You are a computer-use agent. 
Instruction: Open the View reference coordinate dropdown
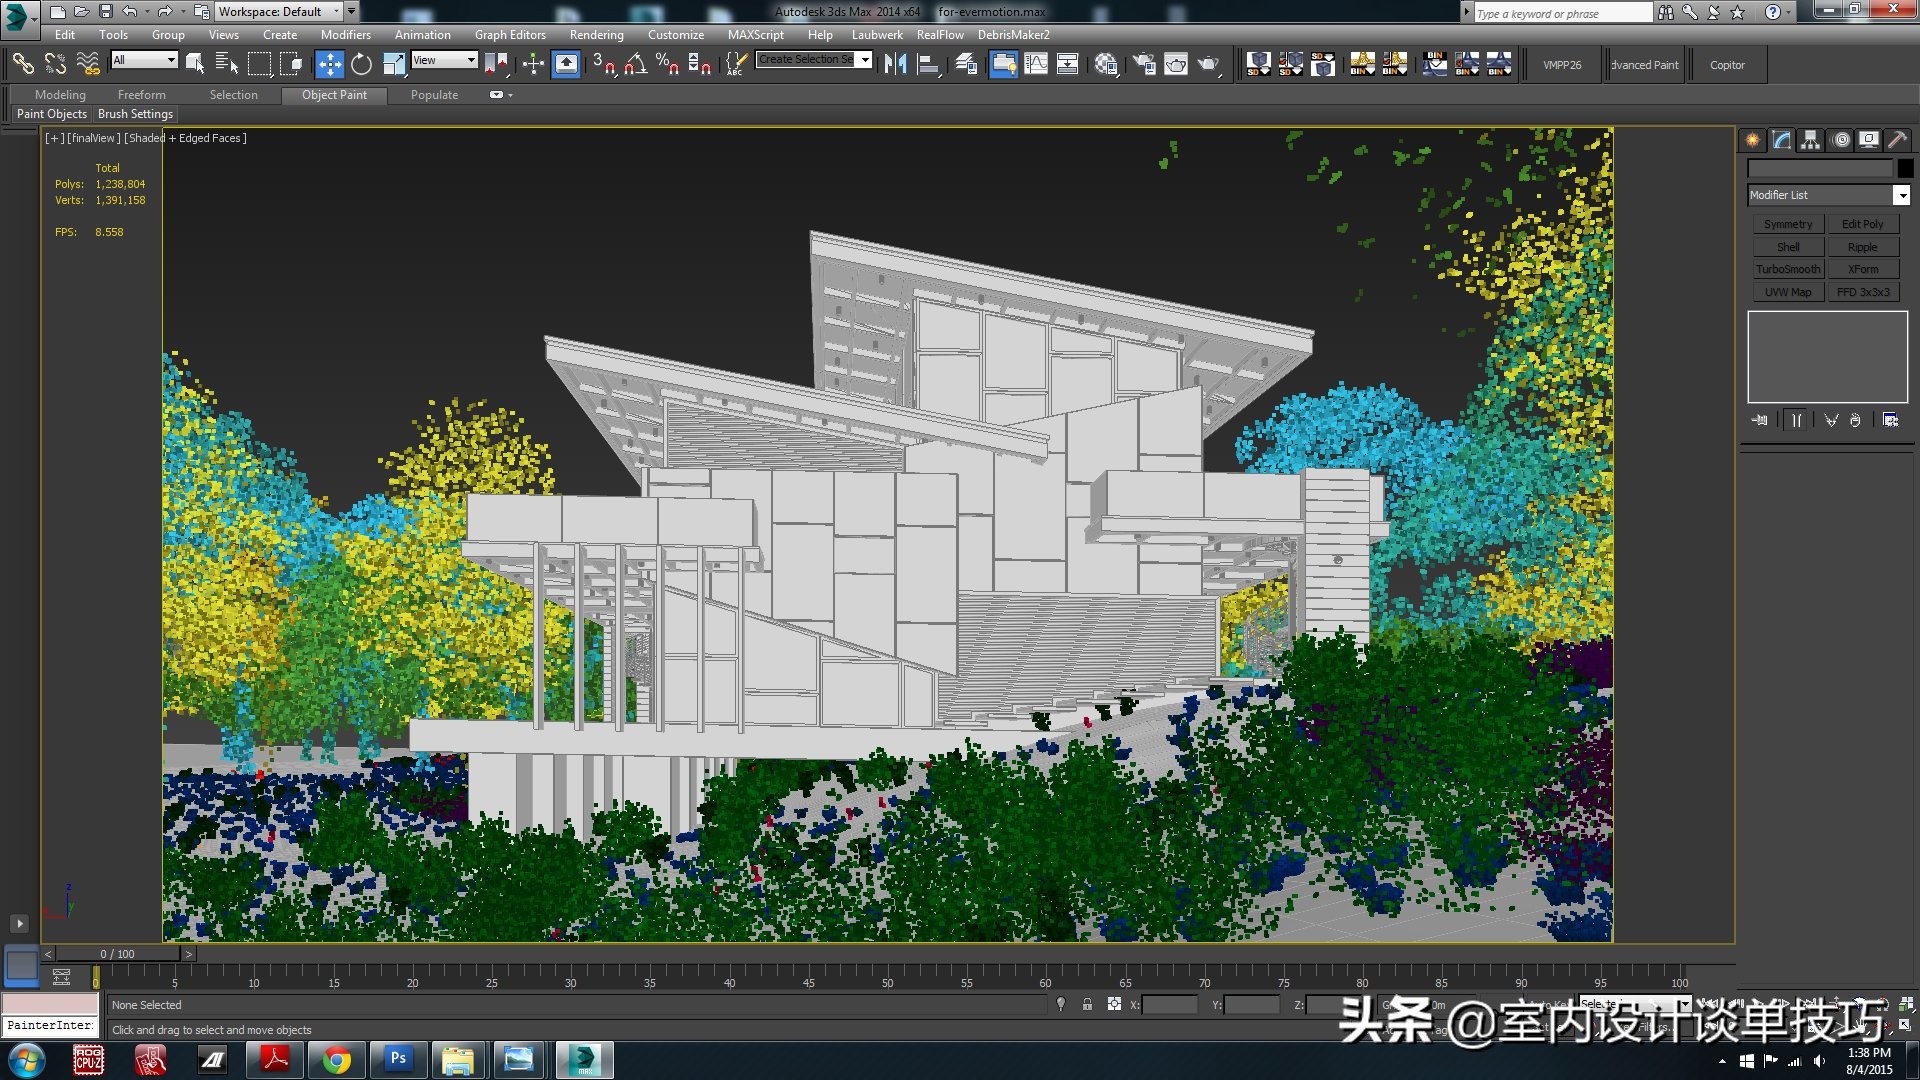coord(444,60)
